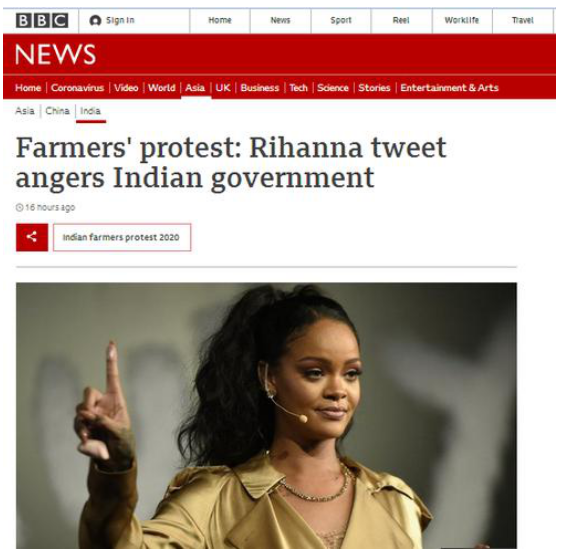The image size is (562, 558).
Task: Select the China sub-navigation tab
Action: click(x=57, y=111)
